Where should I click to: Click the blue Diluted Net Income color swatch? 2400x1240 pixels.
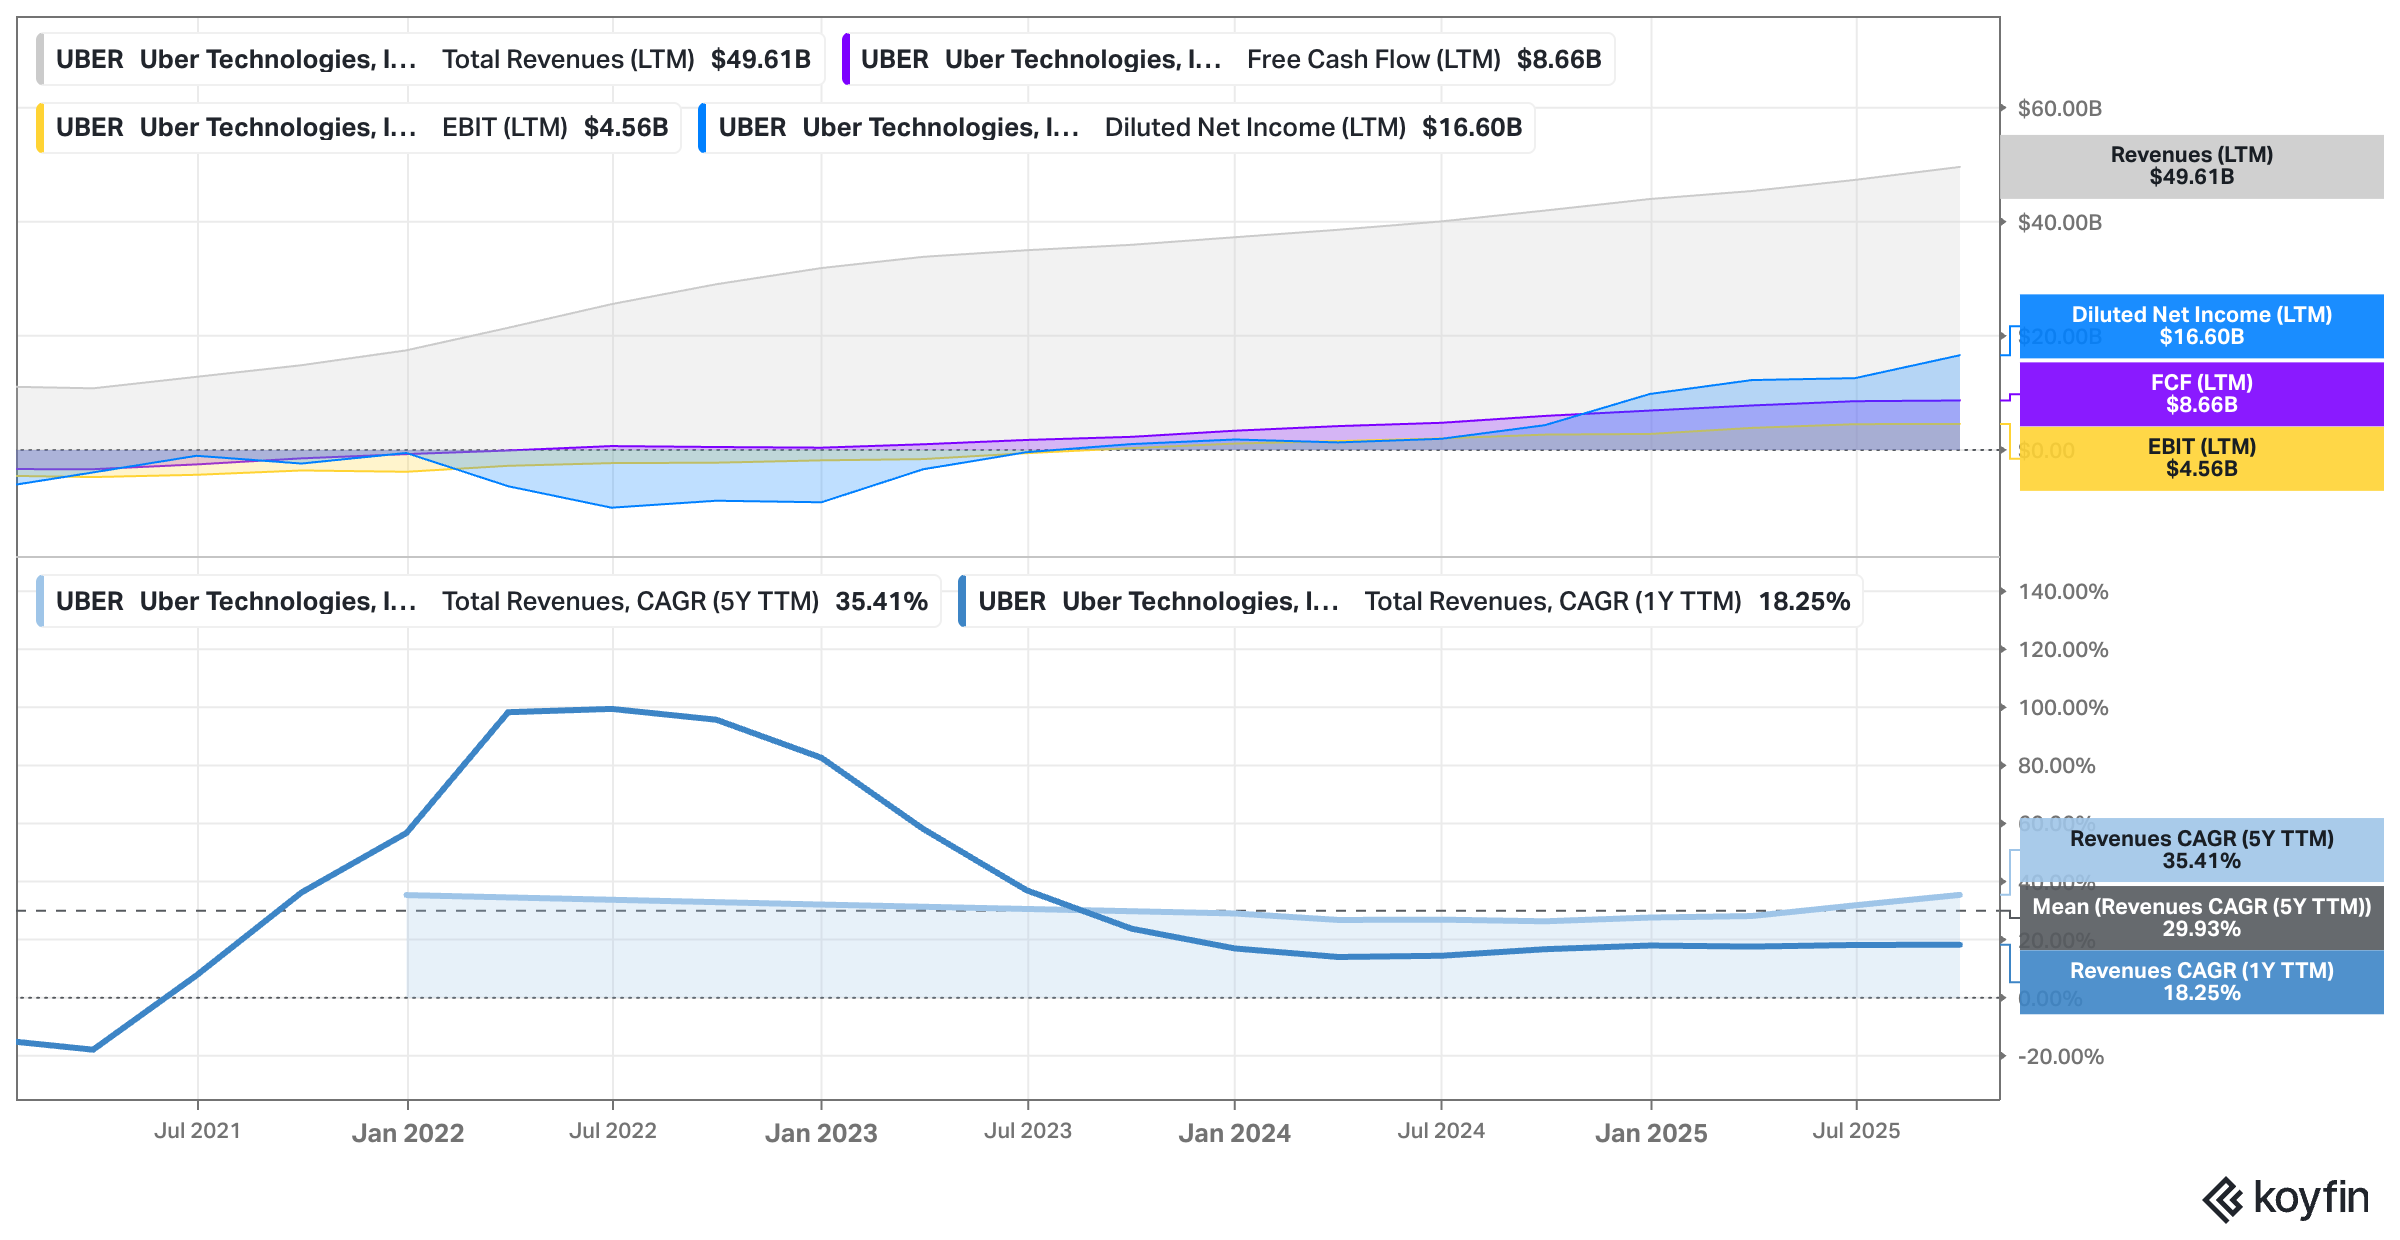(703, 128)
